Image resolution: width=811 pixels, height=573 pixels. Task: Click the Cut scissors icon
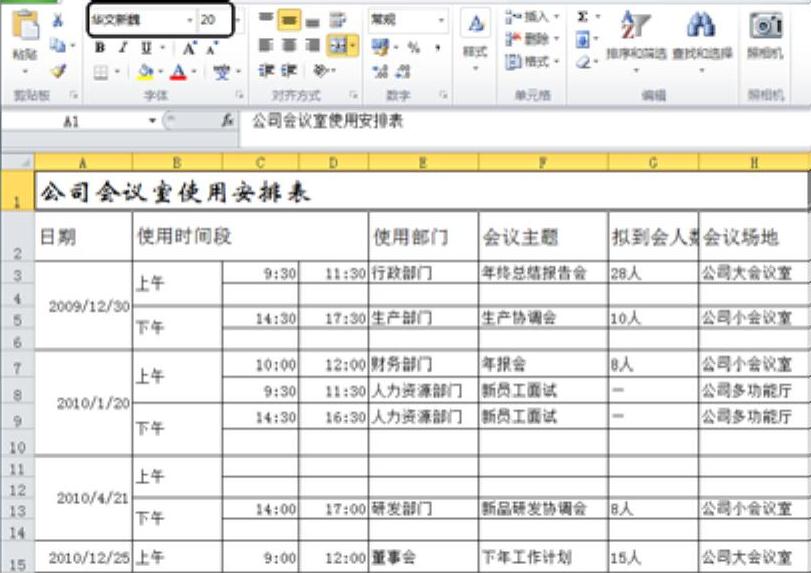58,21
